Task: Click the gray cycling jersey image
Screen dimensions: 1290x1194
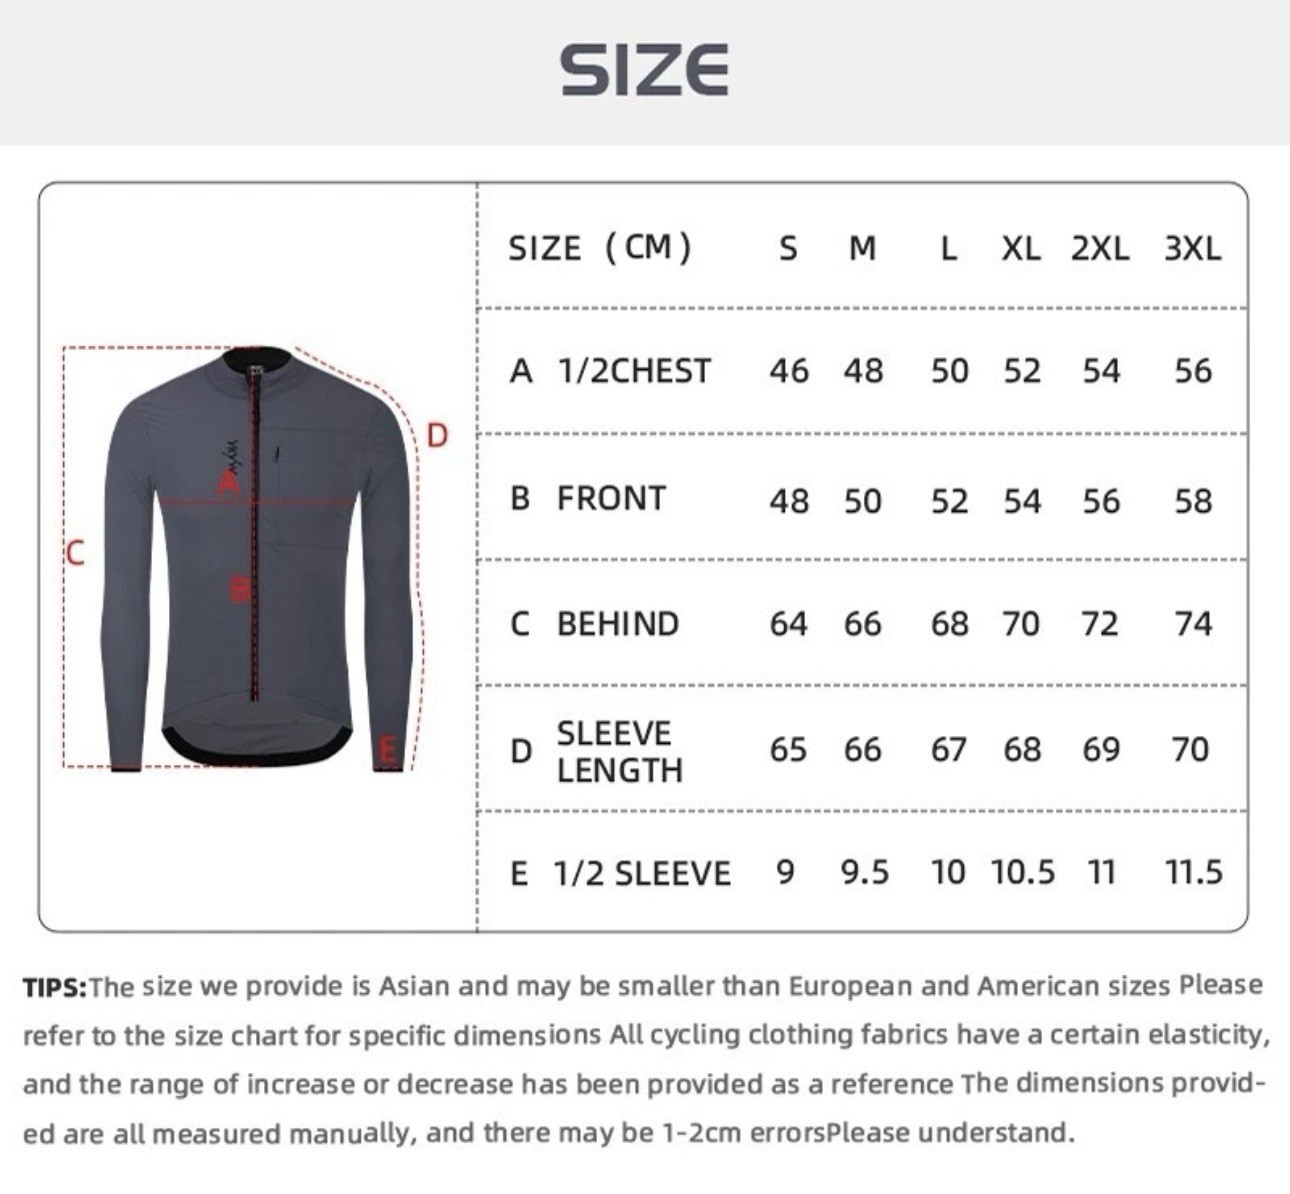Action: click(258, 560)
